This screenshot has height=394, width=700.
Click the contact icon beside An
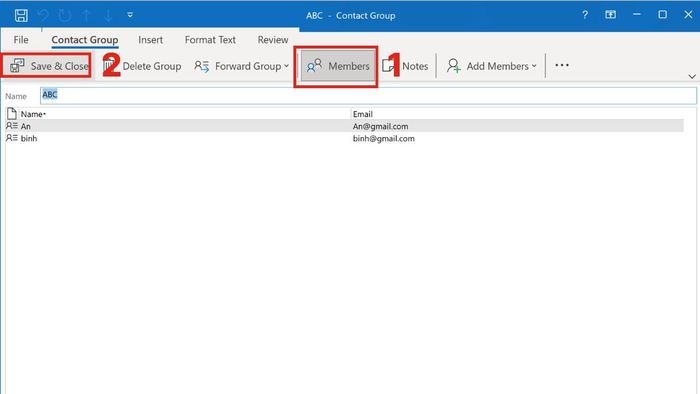(12, 126)
